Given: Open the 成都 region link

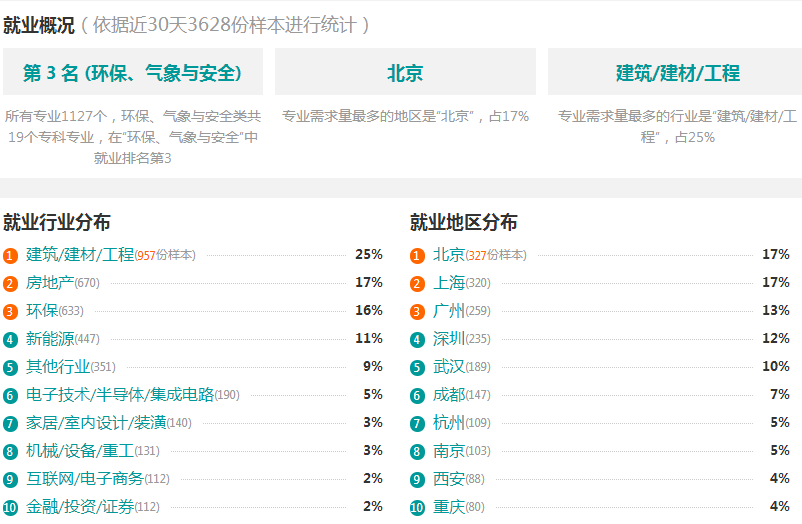Looking at the screenshot, I should (x=449, y=395).
